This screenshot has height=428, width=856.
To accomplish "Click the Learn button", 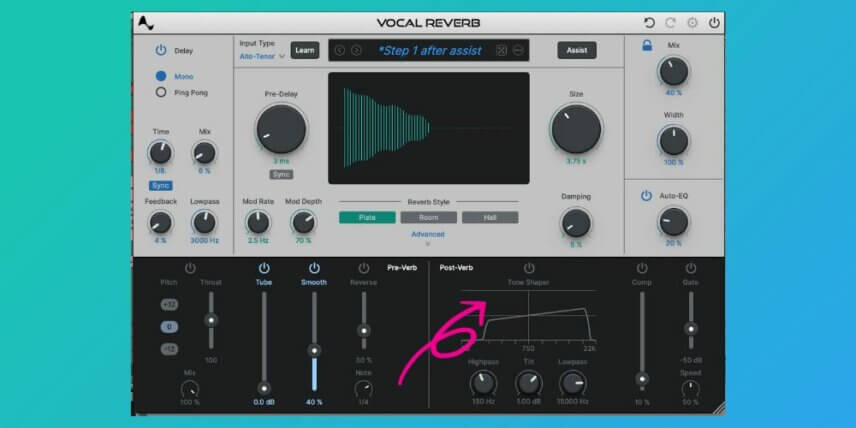I will pos(305,50).
